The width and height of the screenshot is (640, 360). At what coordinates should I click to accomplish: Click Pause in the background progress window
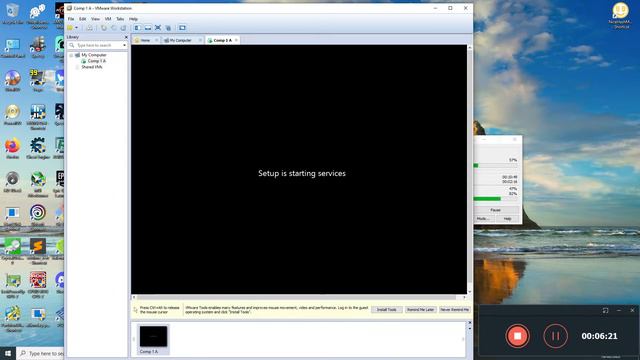[496, 210]
